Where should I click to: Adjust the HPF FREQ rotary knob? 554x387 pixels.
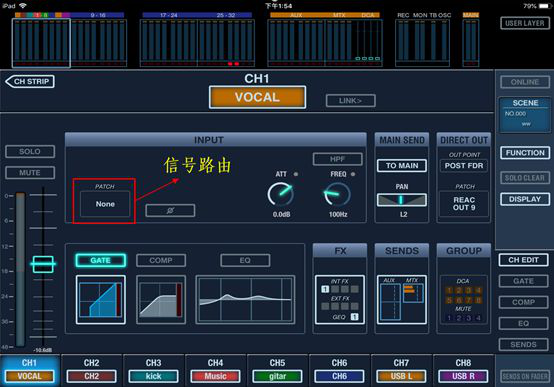tap(337, 195)
